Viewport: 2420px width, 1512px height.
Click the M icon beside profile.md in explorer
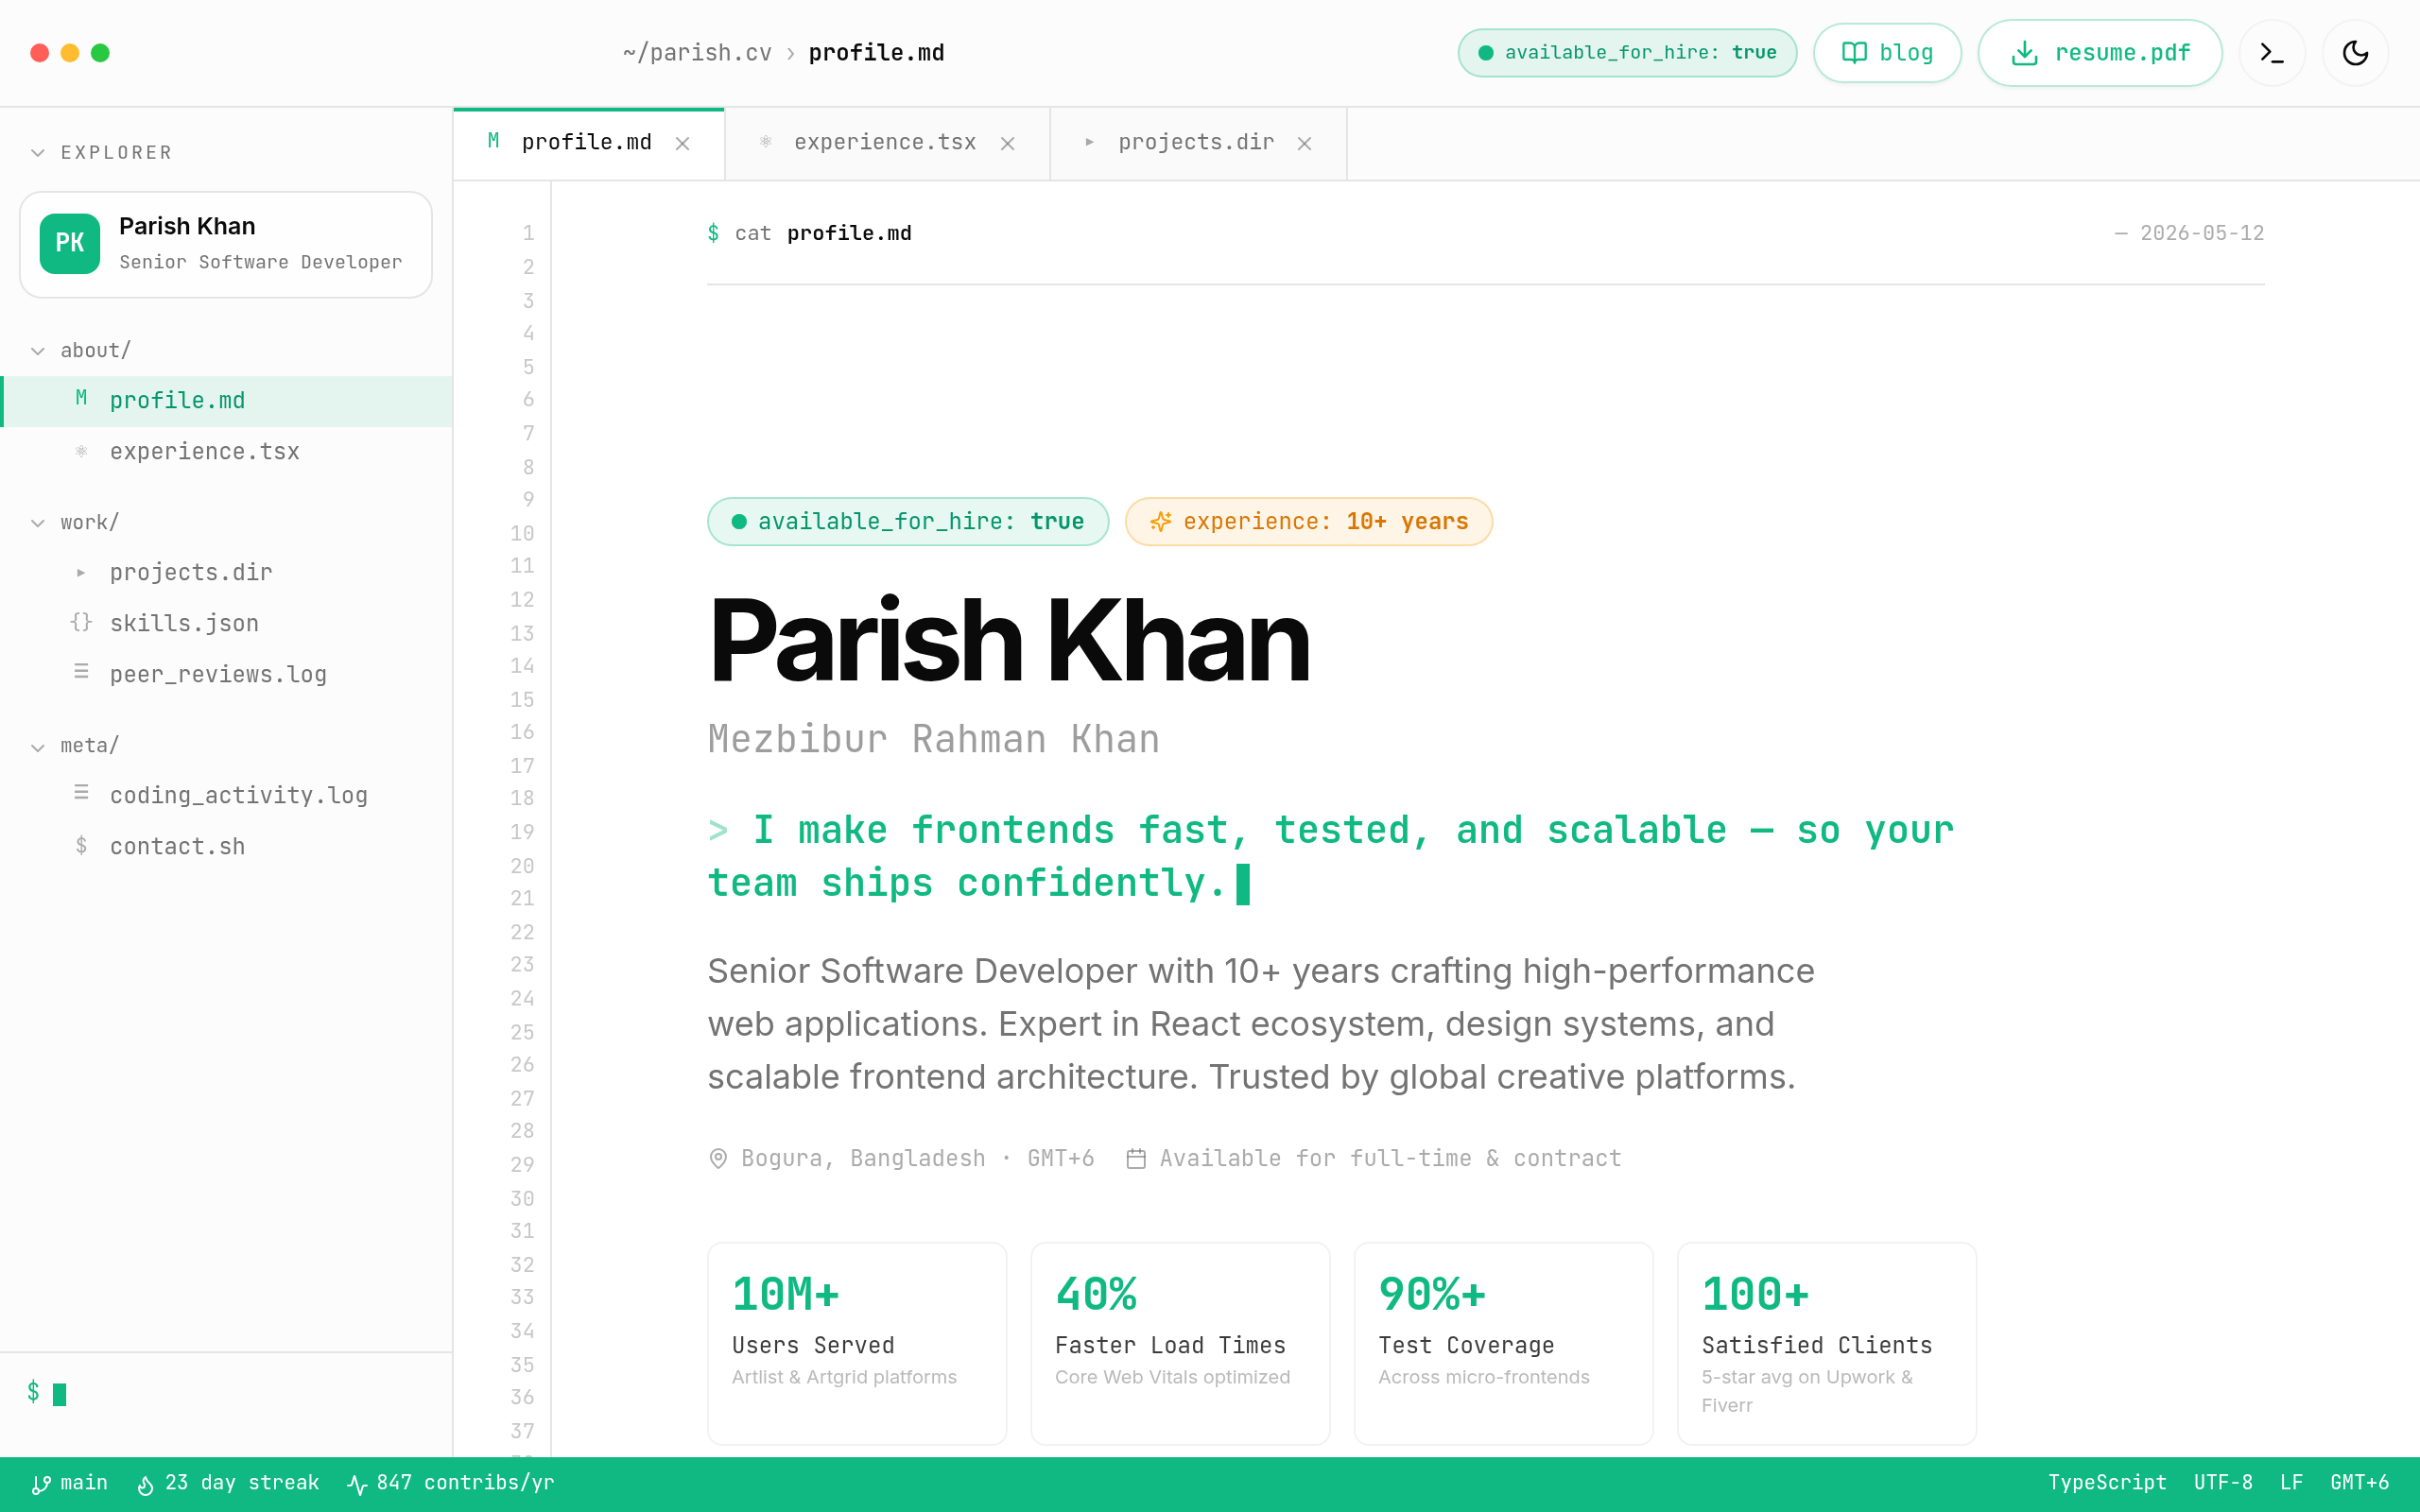tap(81, 398)
